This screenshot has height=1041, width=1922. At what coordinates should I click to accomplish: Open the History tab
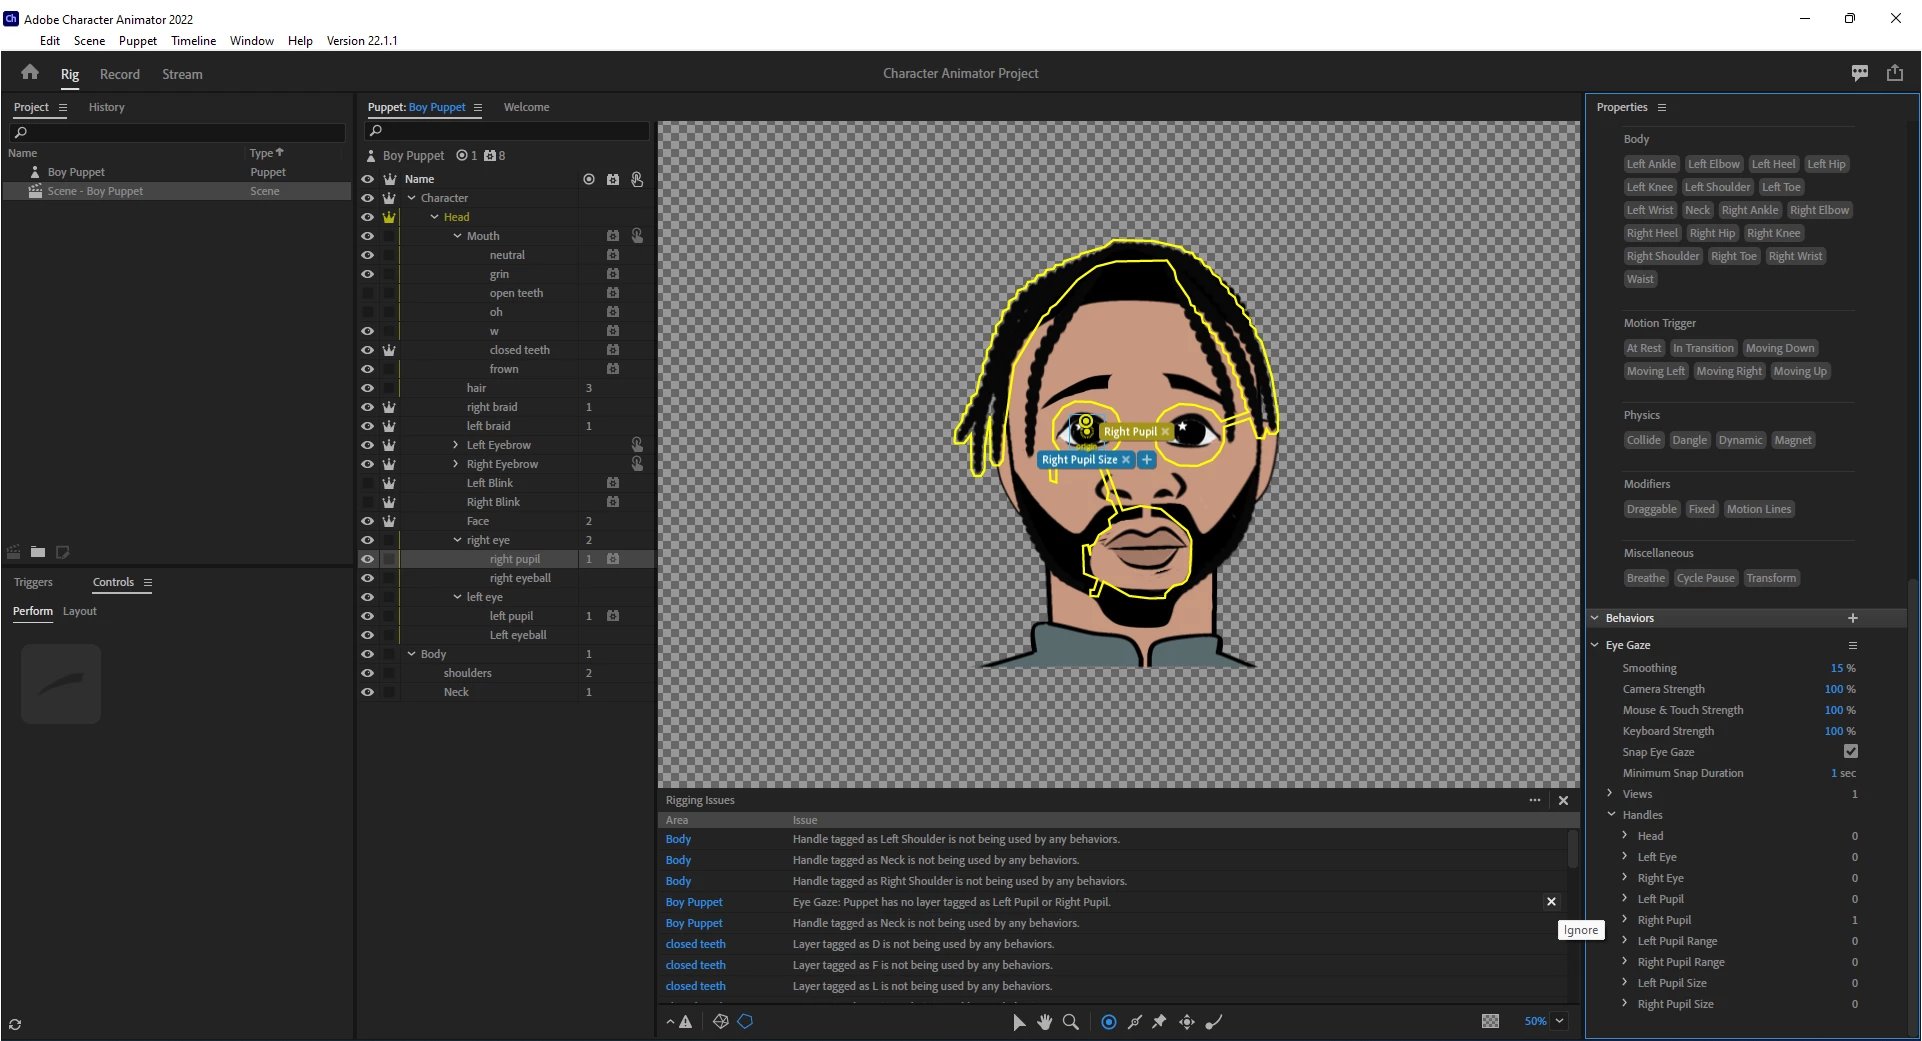click(x=106, y=107)
